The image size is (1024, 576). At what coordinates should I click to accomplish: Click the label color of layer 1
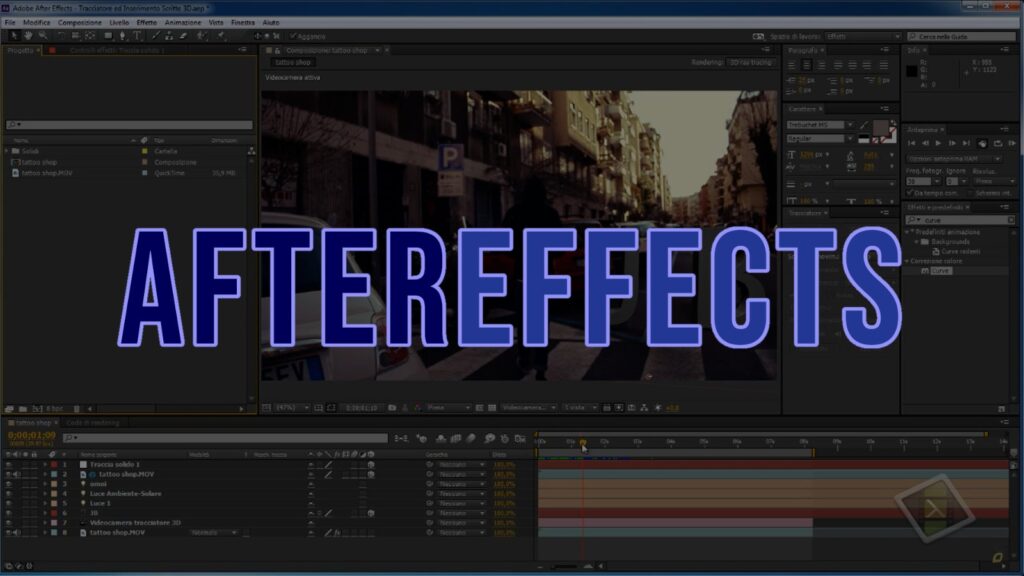point(54,464)
